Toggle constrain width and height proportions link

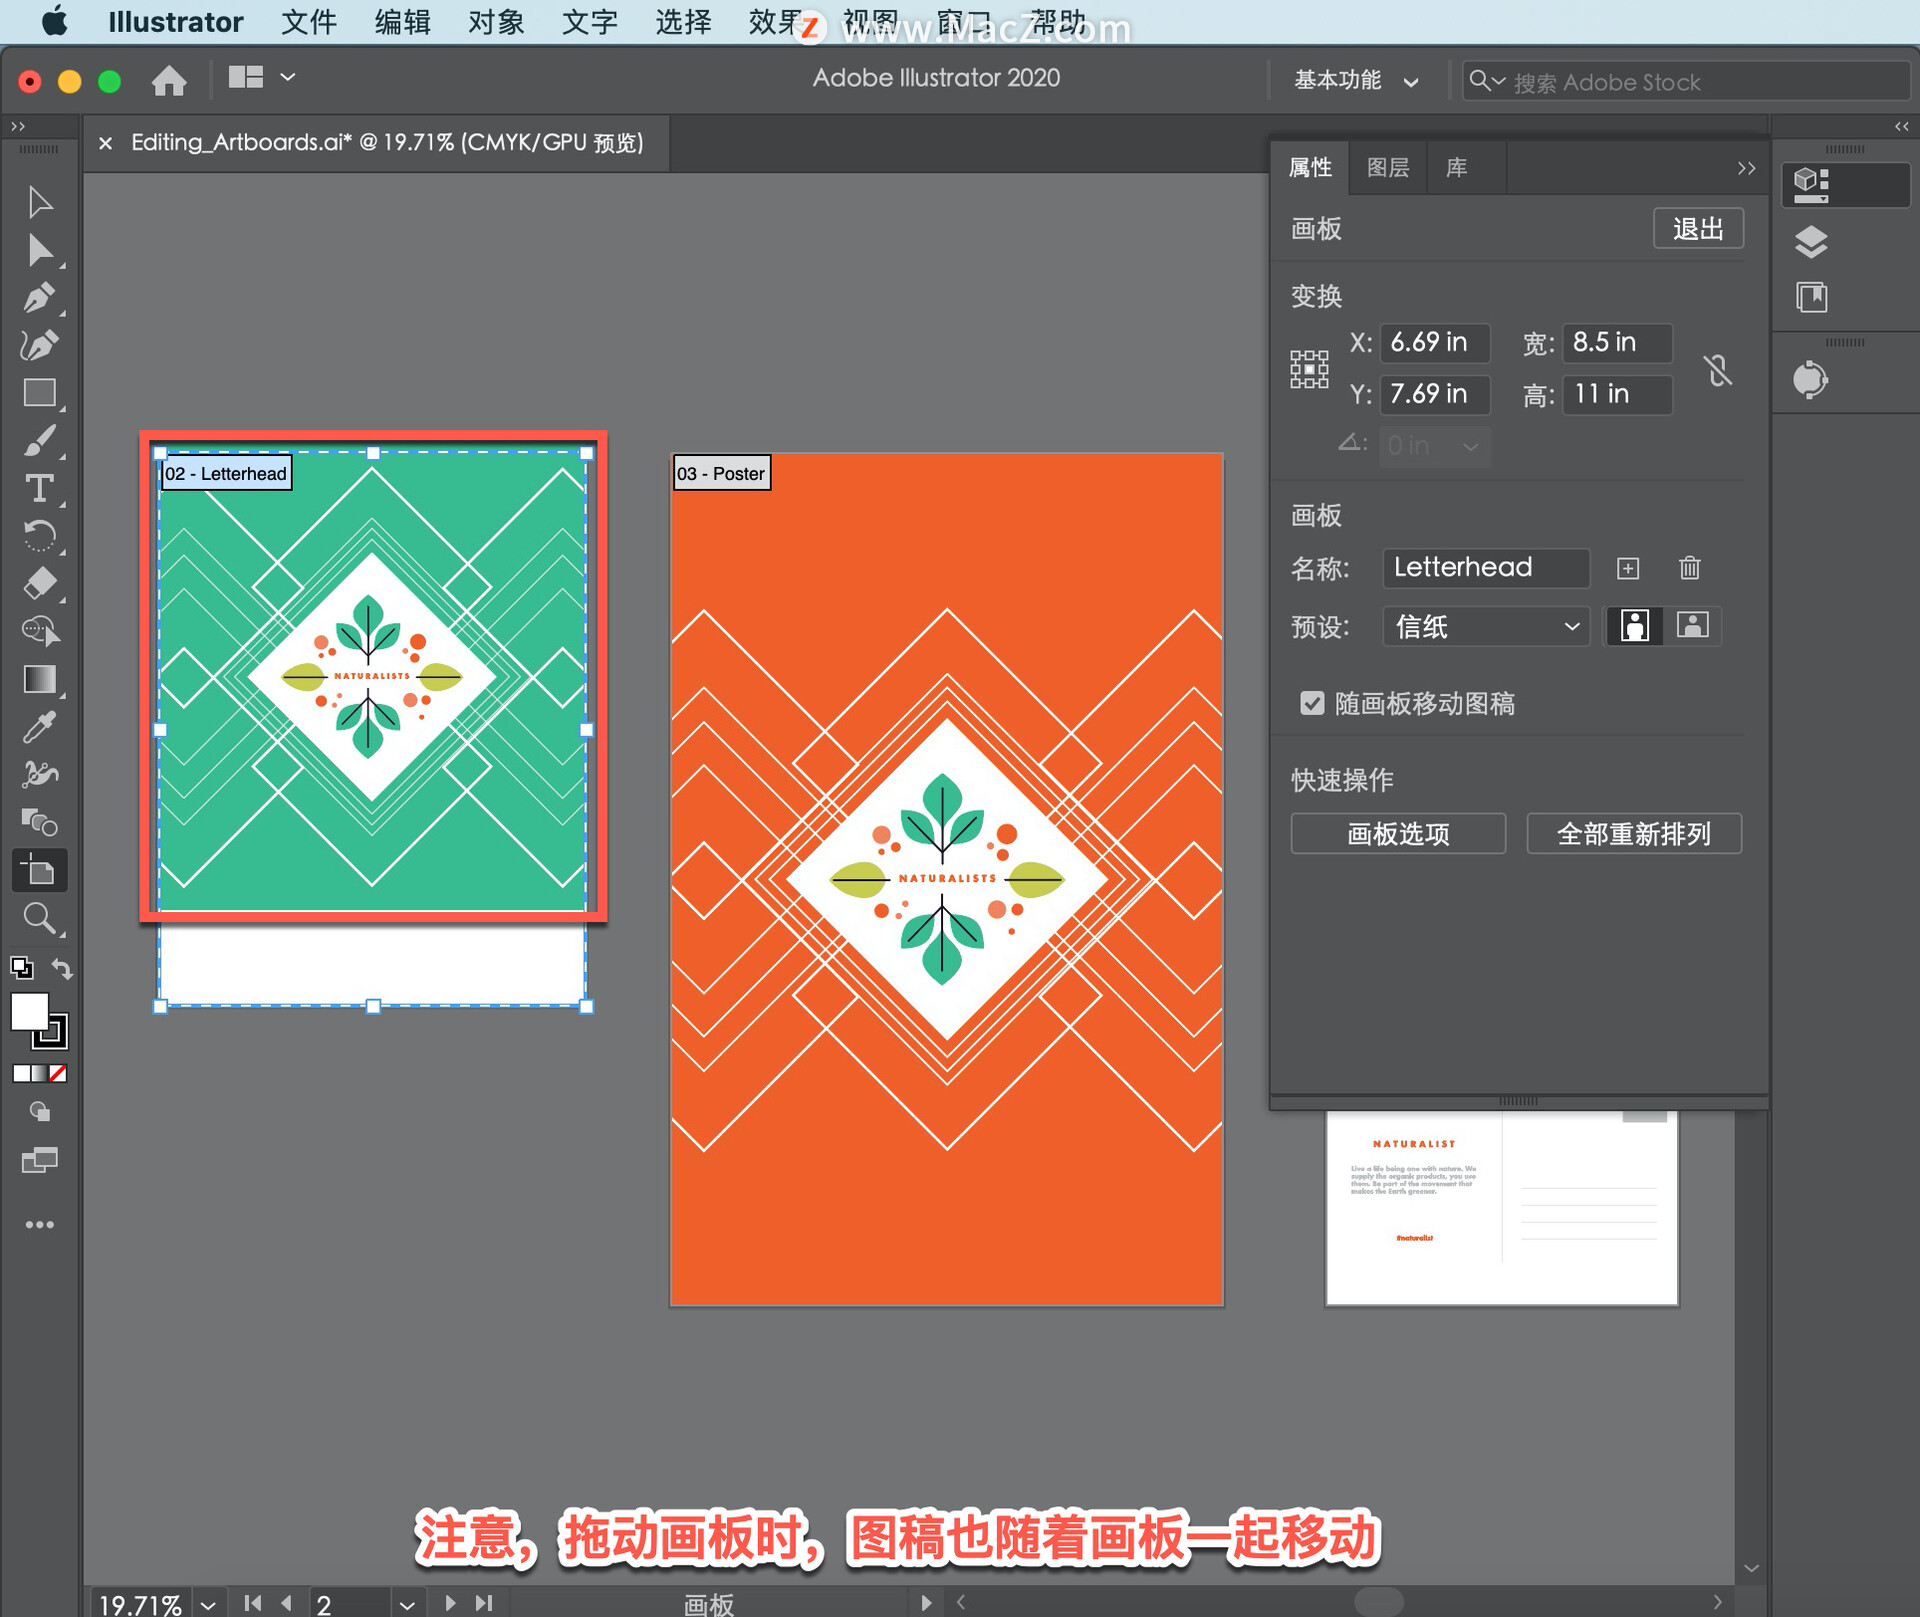click(x=1717, y=370)
